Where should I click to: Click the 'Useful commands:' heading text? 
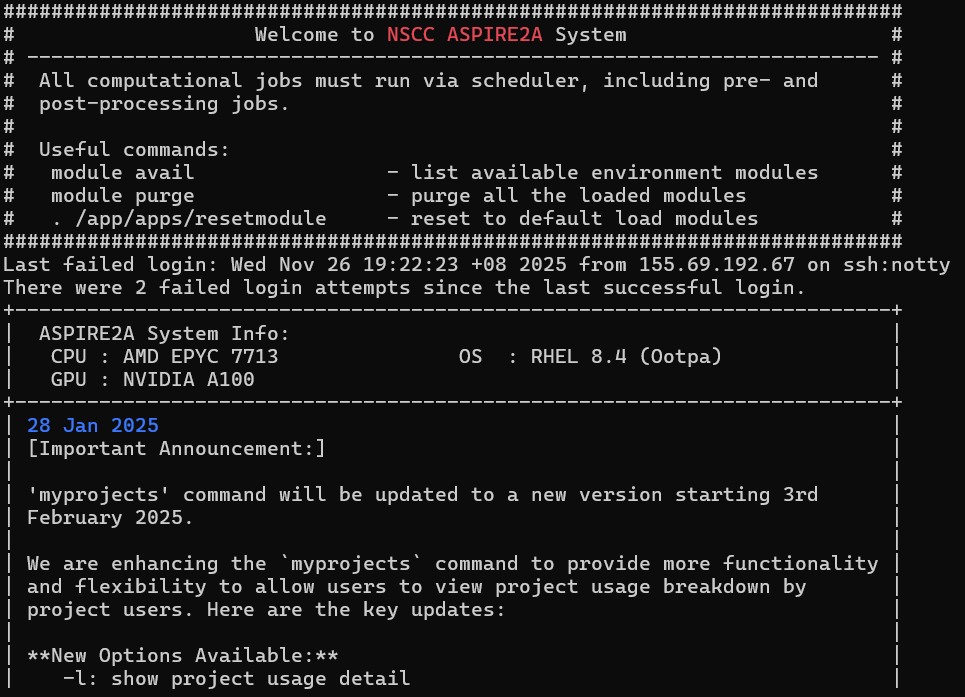point(134,150)
